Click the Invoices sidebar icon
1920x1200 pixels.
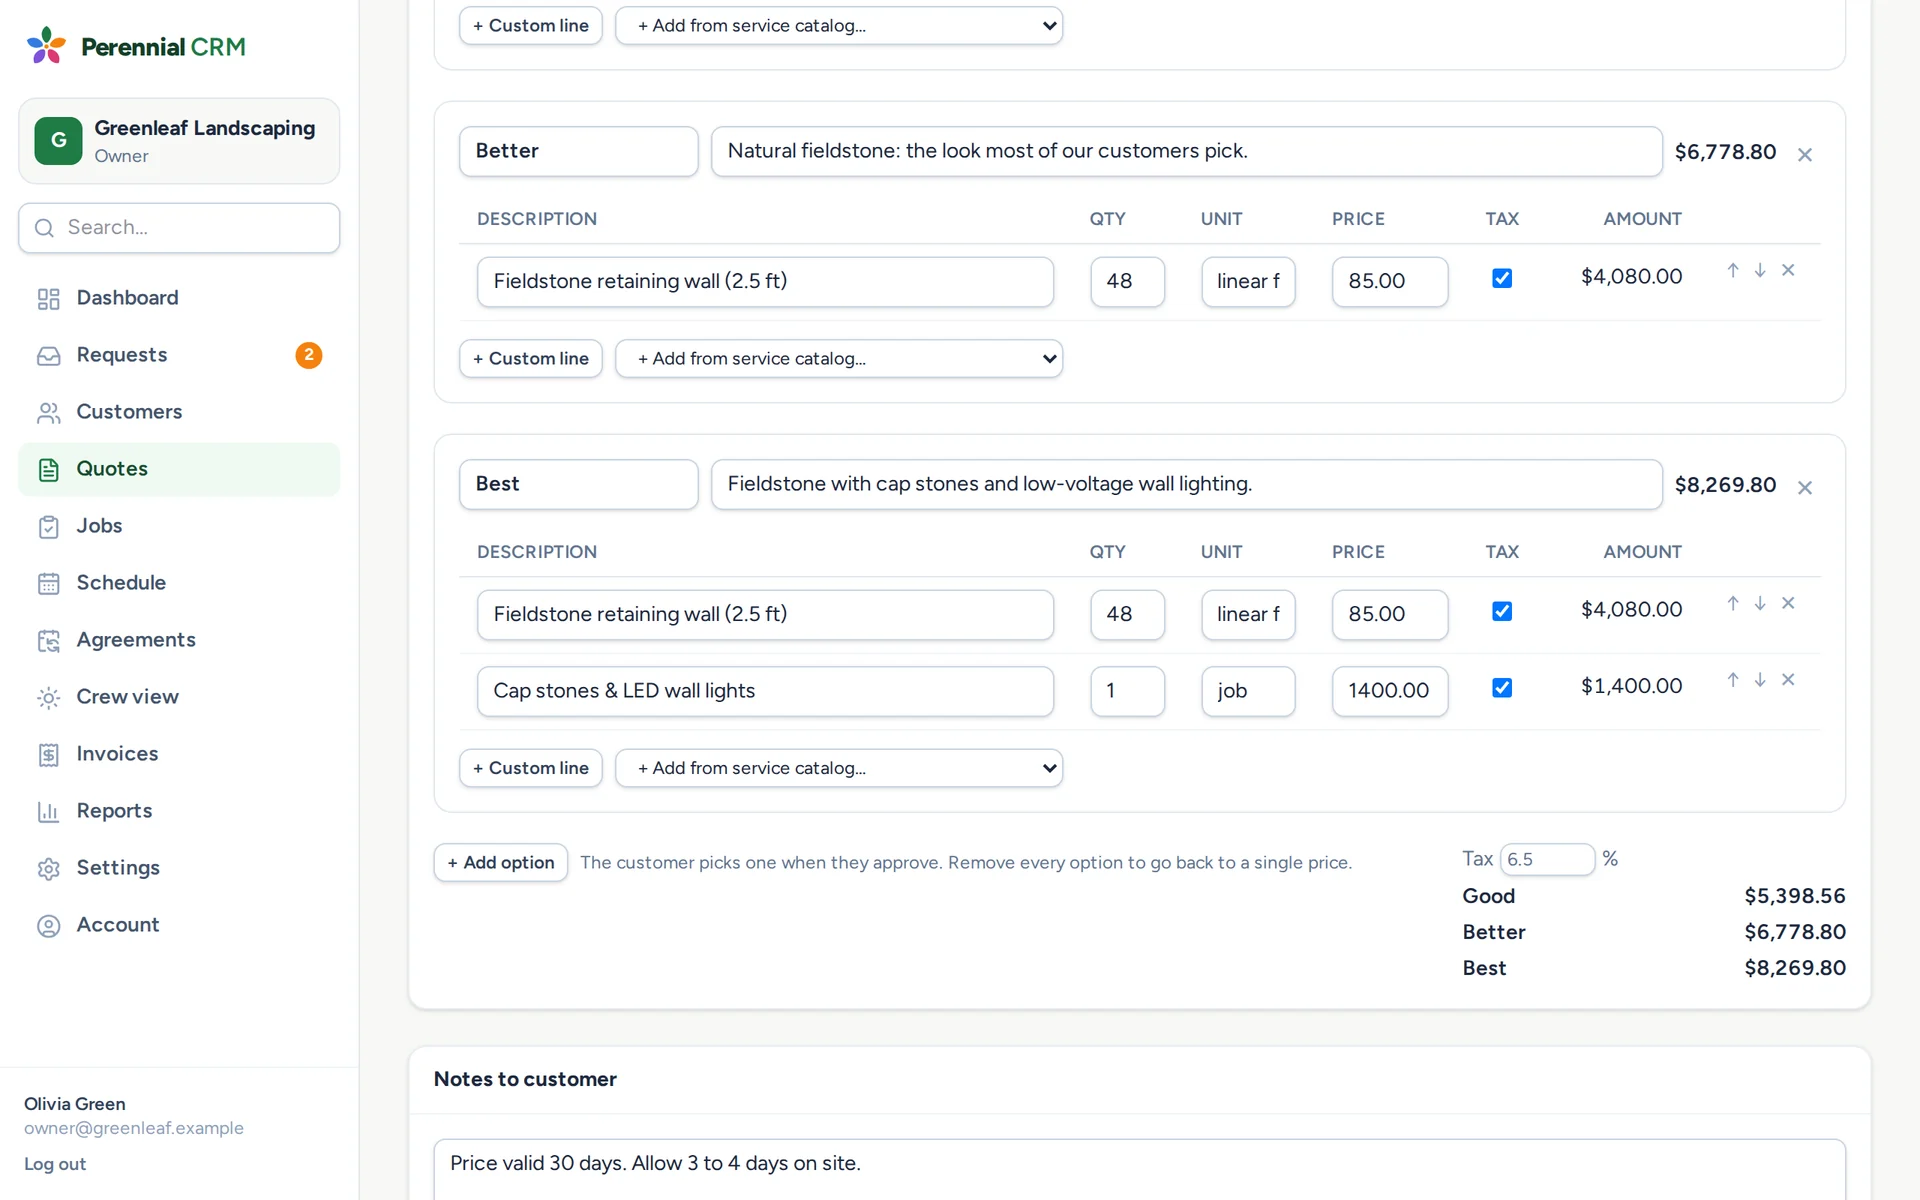coord(48,754)
